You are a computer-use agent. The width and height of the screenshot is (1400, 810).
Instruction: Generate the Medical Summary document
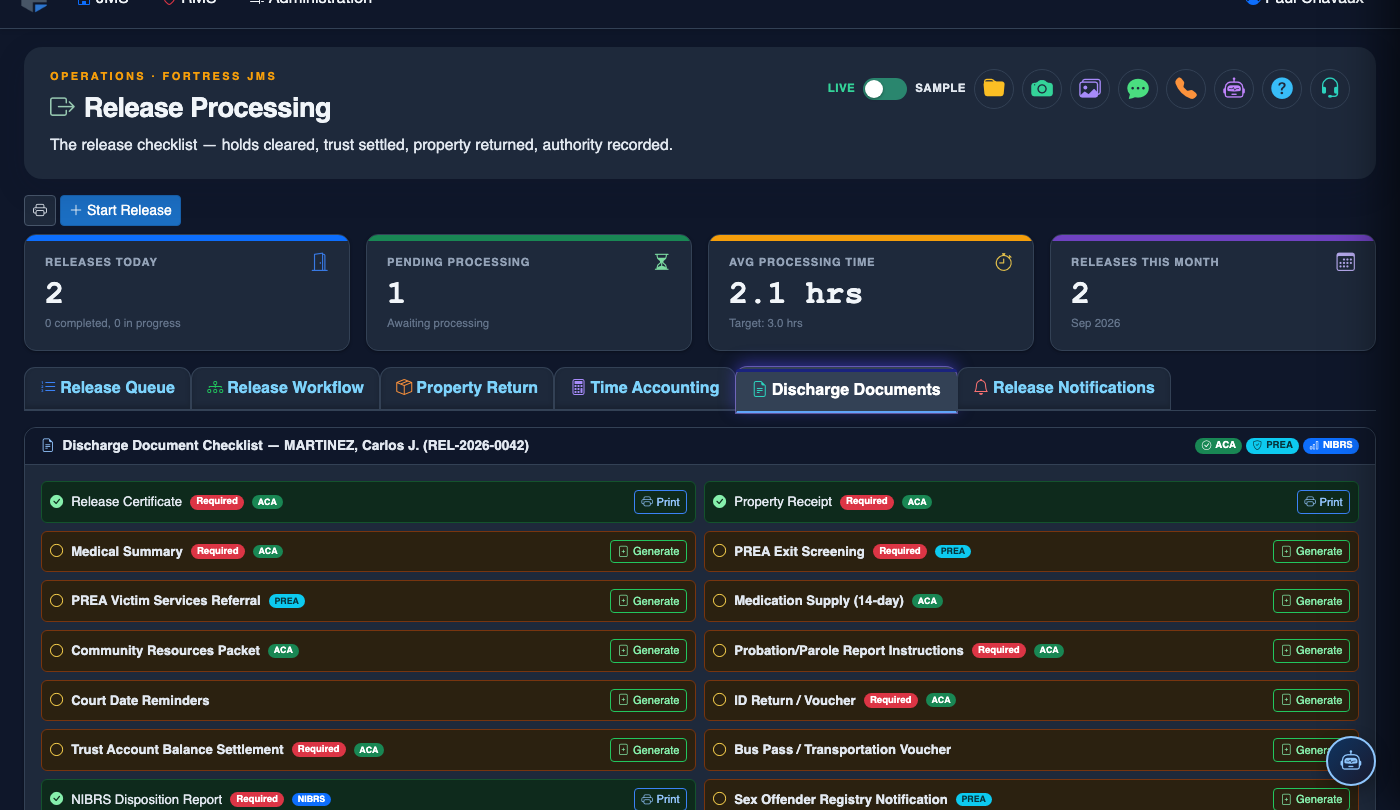tap(648, 551)
